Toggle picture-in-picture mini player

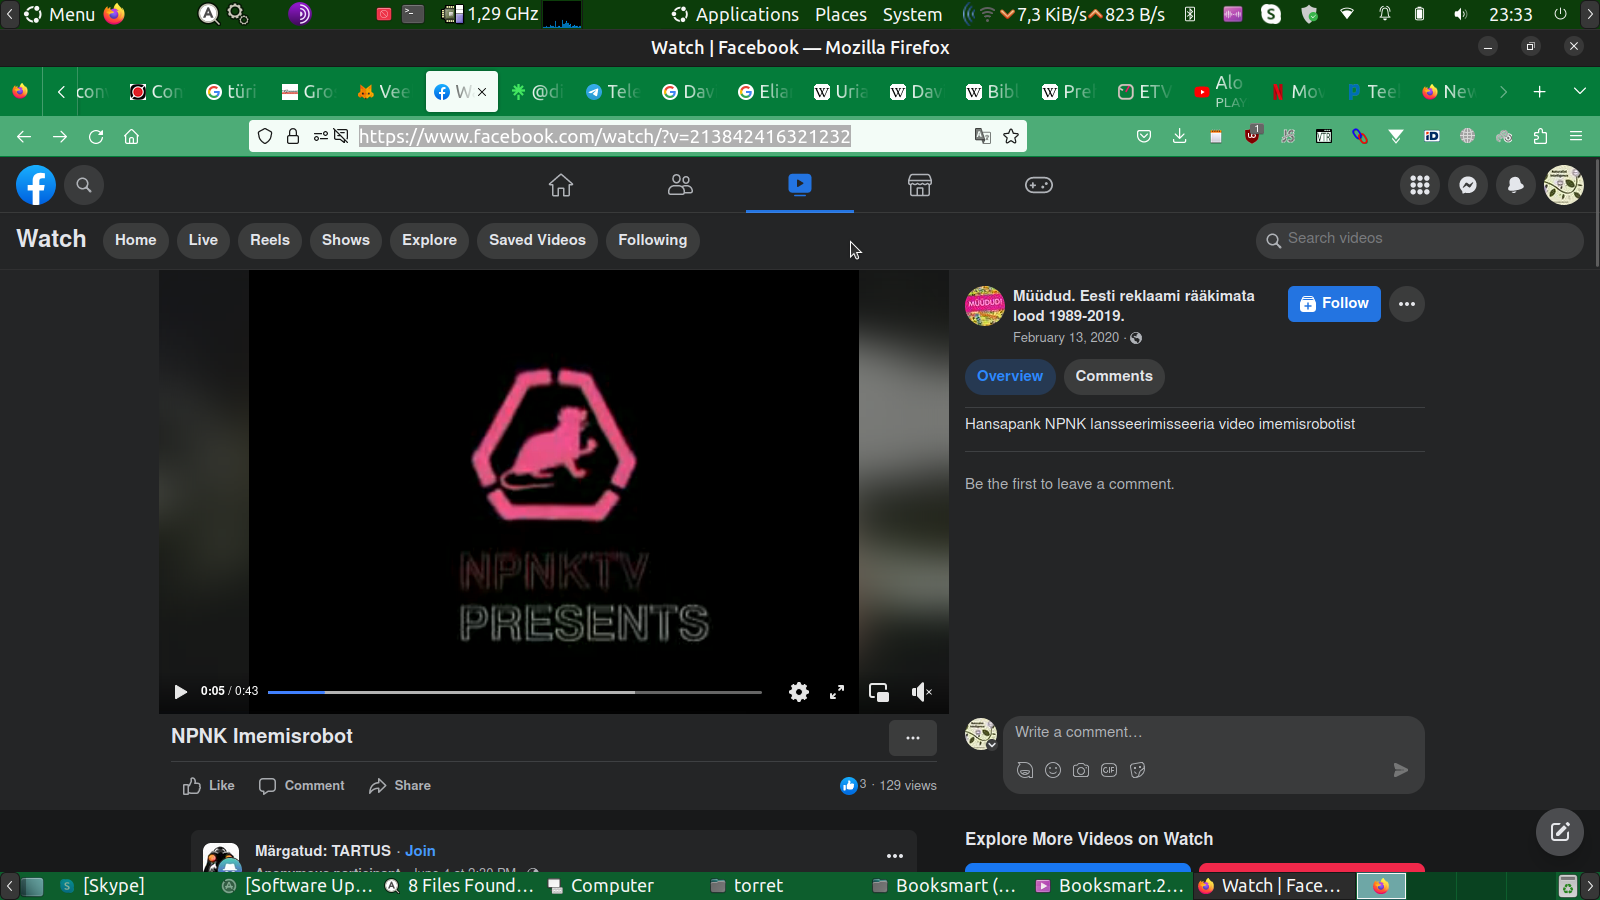[879, 692]
